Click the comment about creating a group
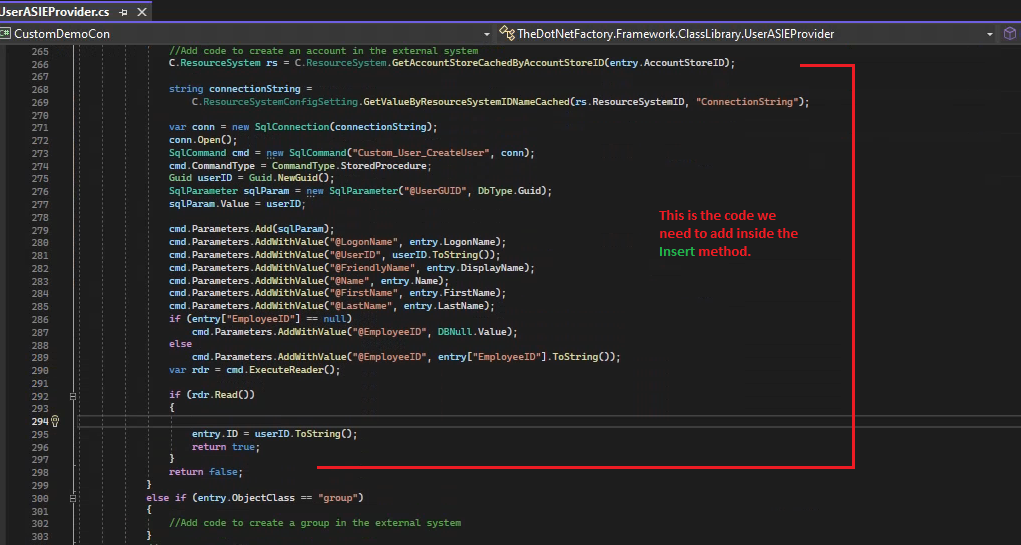This screenshot has width=1021, height=545. coord(315,523)
